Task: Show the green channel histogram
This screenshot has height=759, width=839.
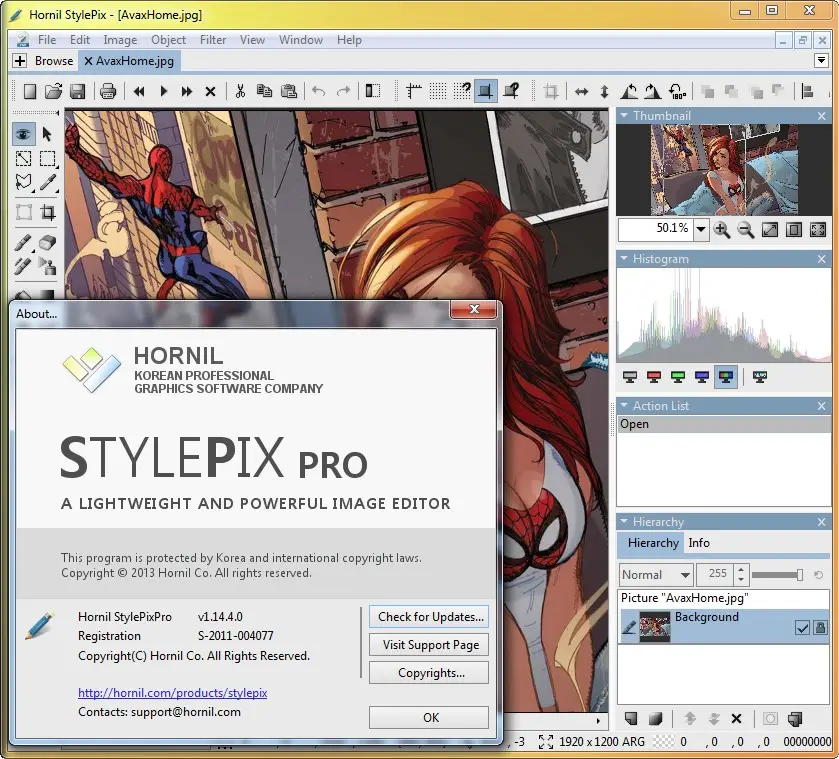Action: click(678, 377)
